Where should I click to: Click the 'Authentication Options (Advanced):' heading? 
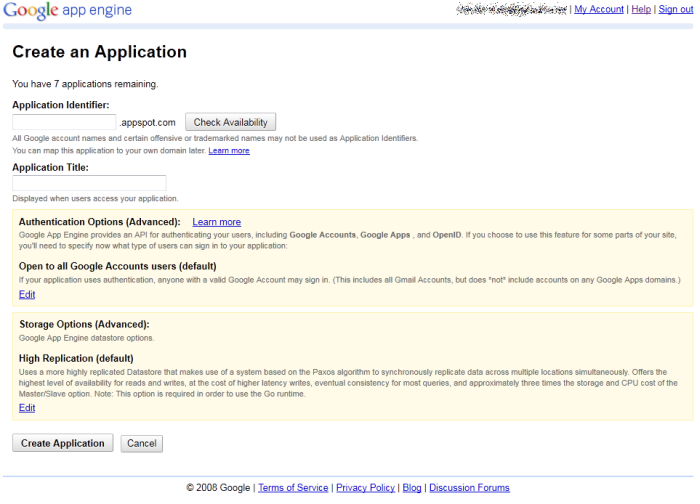(x=100, y=222)
